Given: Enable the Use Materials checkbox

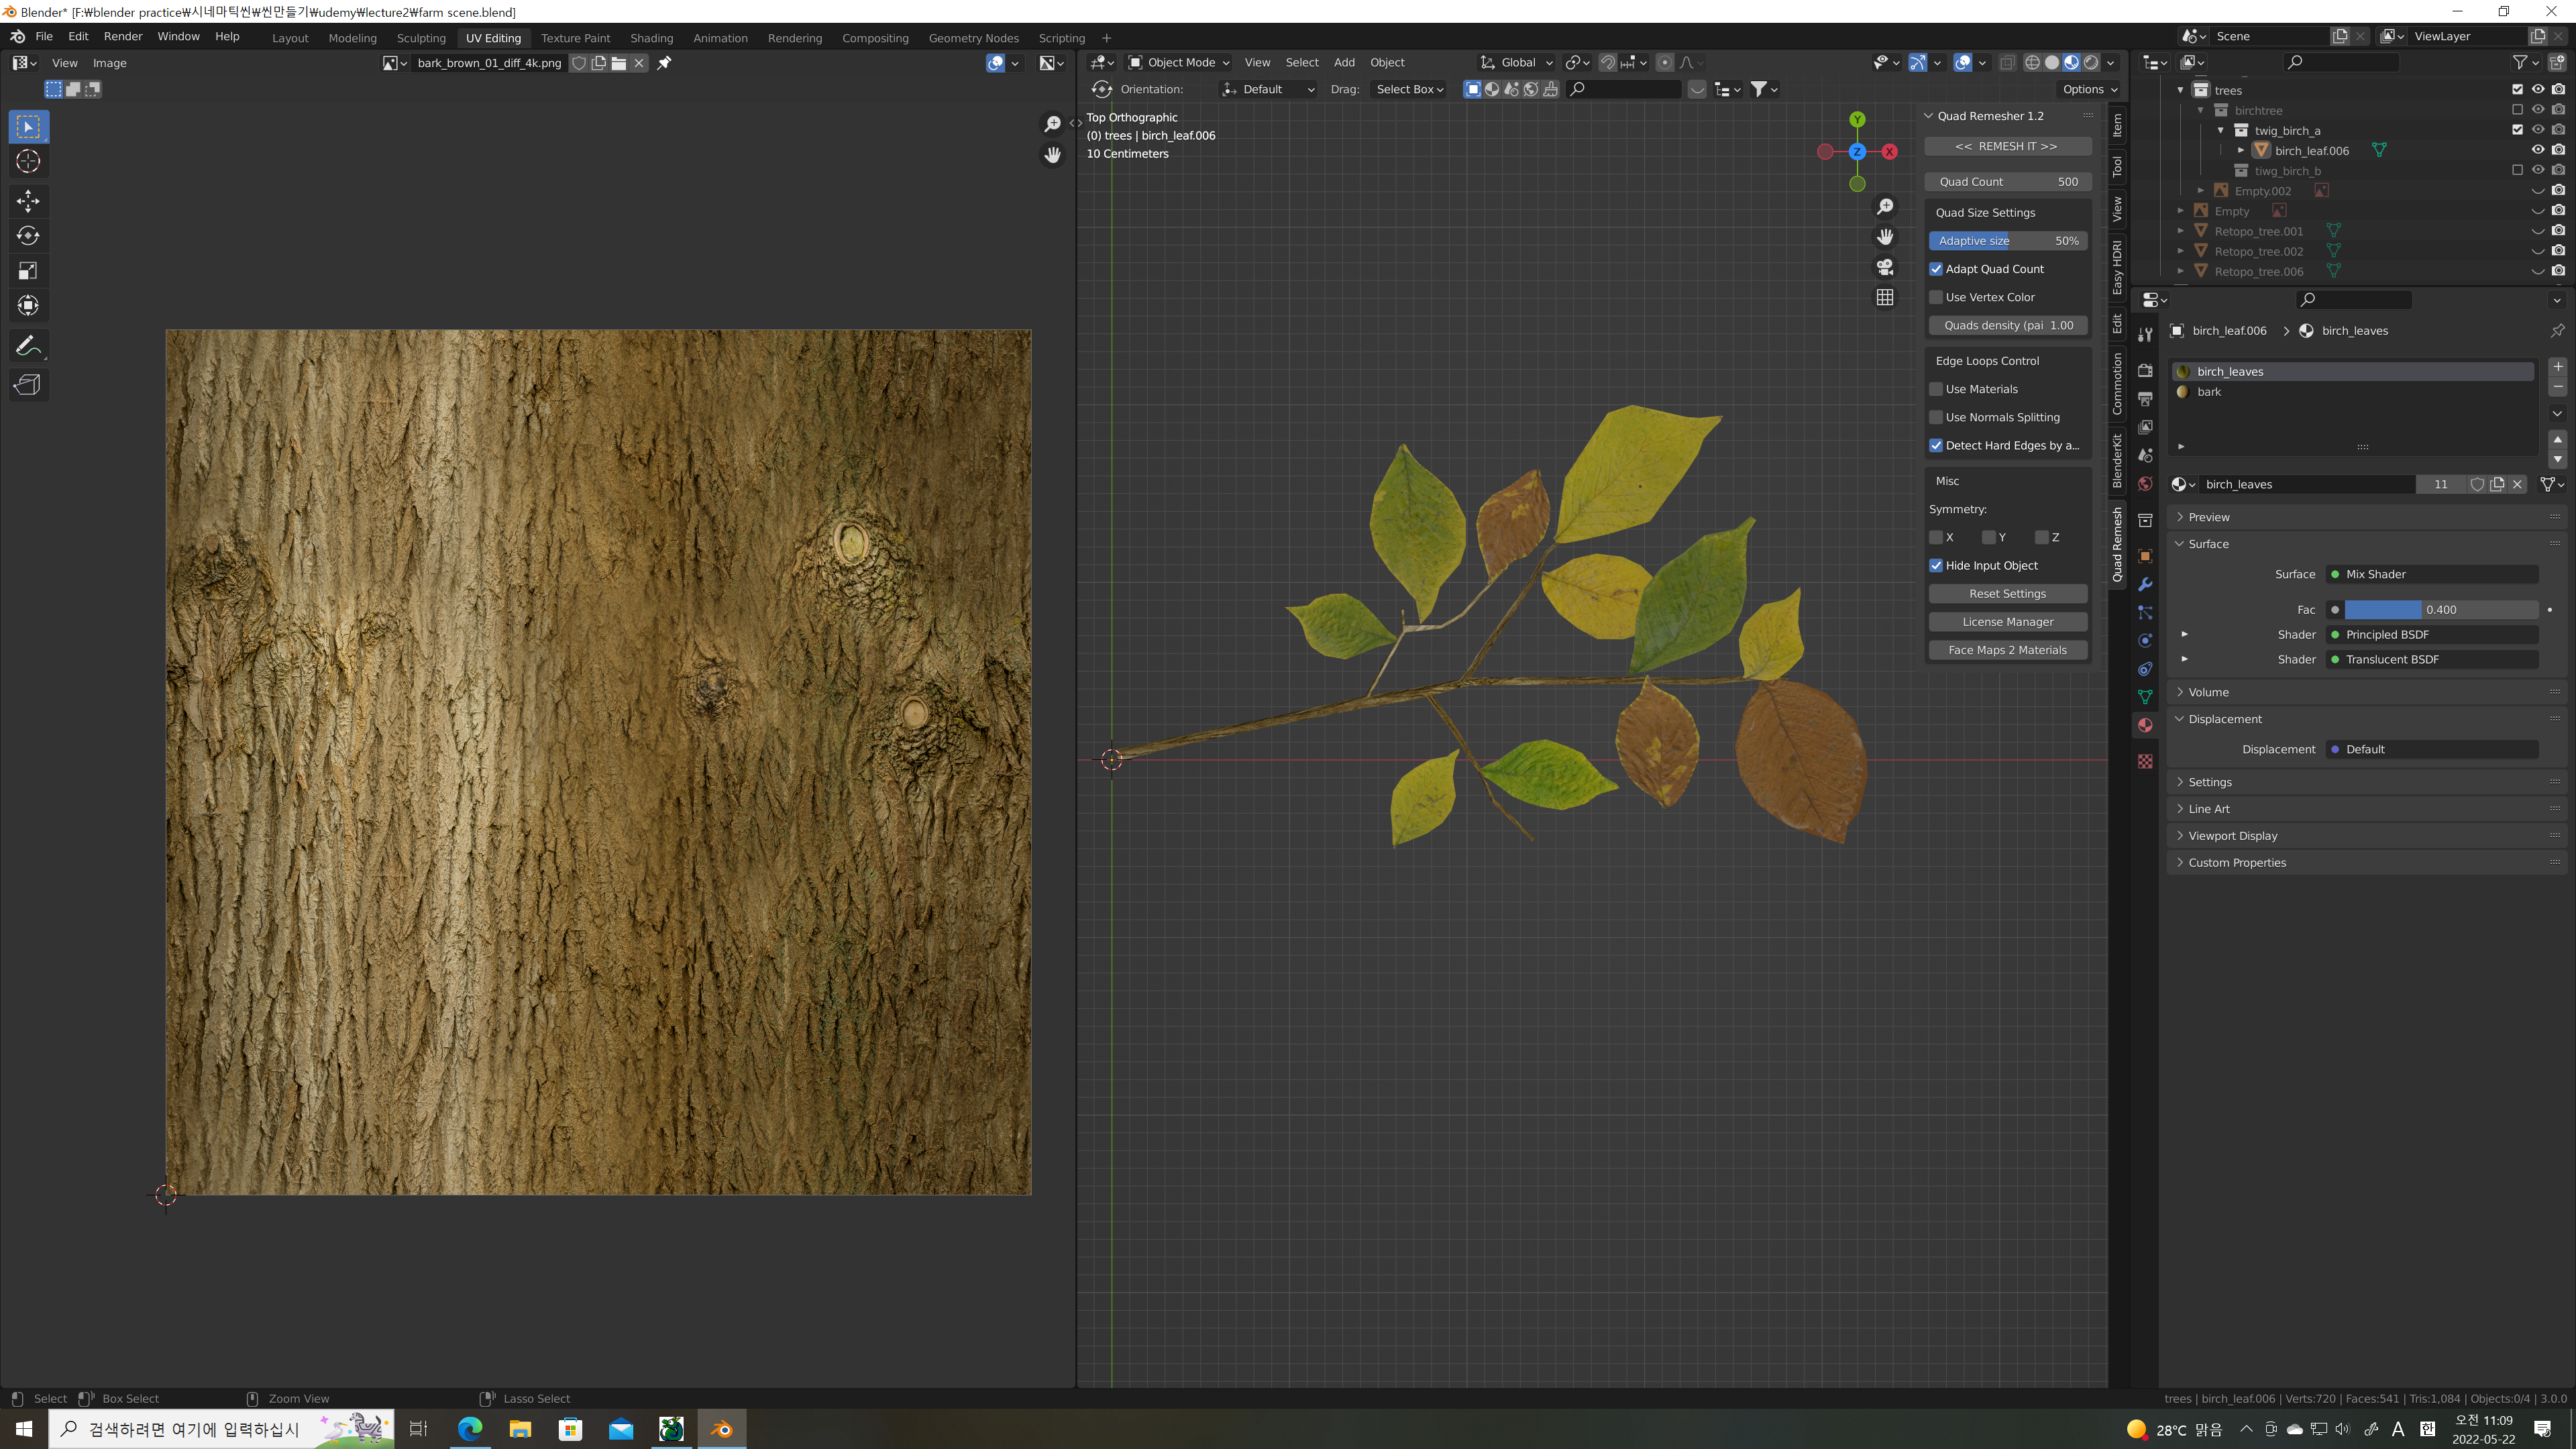Looking at the screenshot, I should point(1936,389).
